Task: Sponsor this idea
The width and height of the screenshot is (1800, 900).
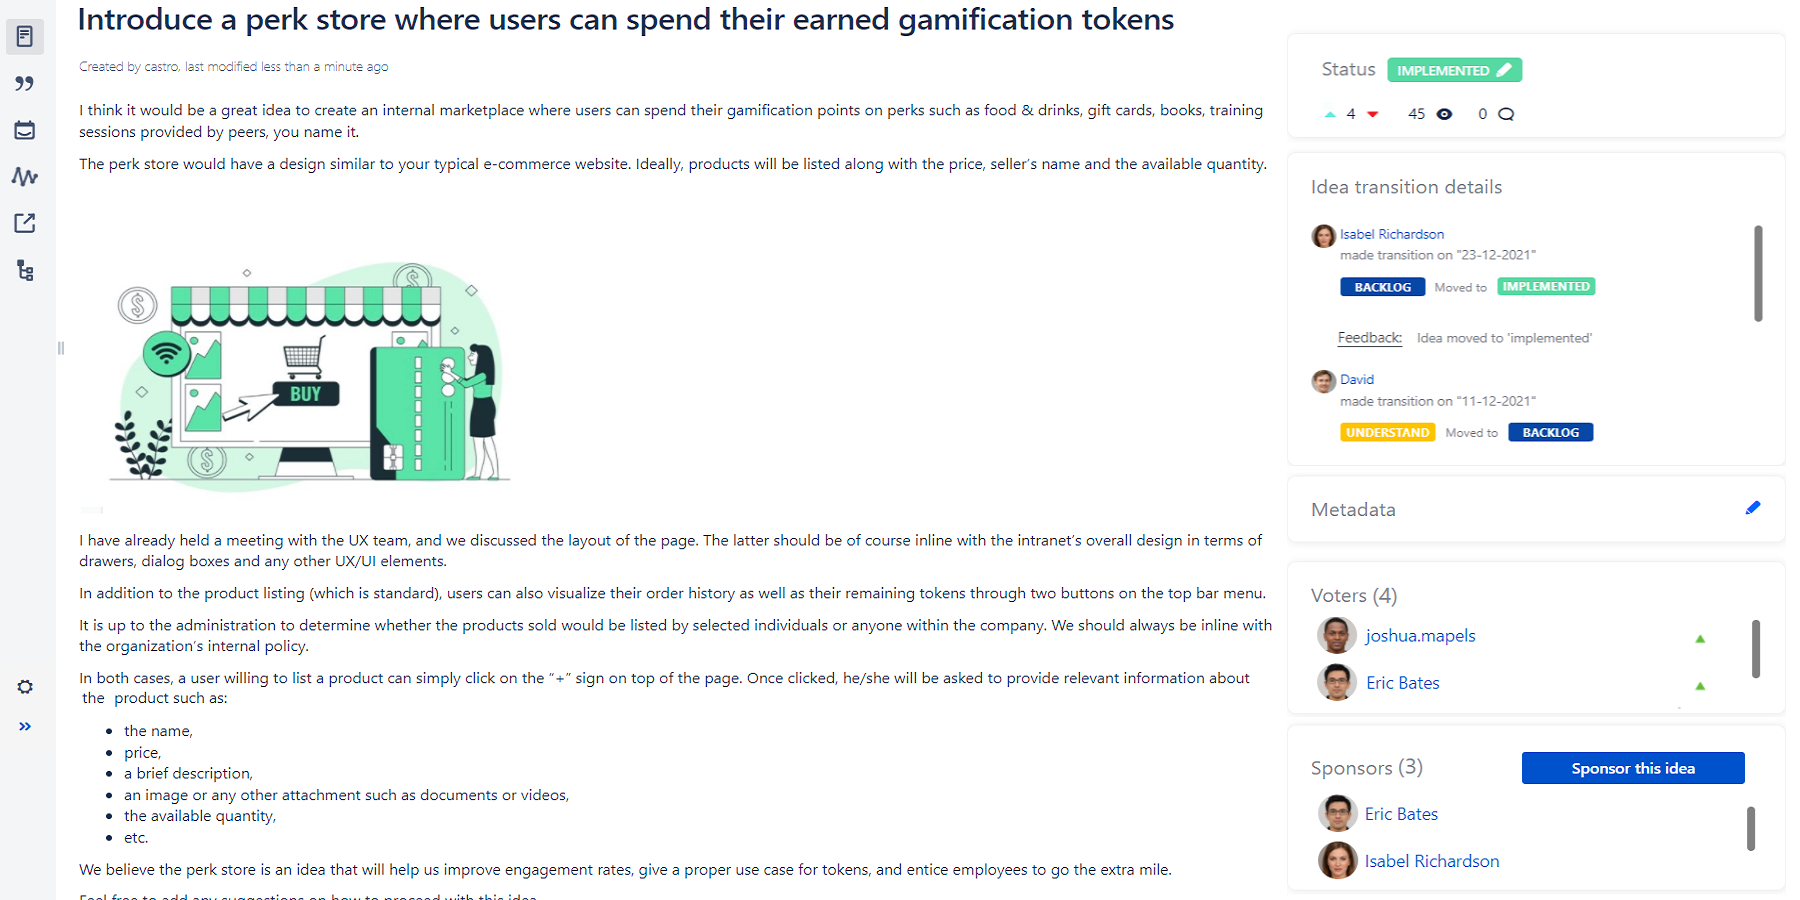Action: click(x=1633, y=768)
